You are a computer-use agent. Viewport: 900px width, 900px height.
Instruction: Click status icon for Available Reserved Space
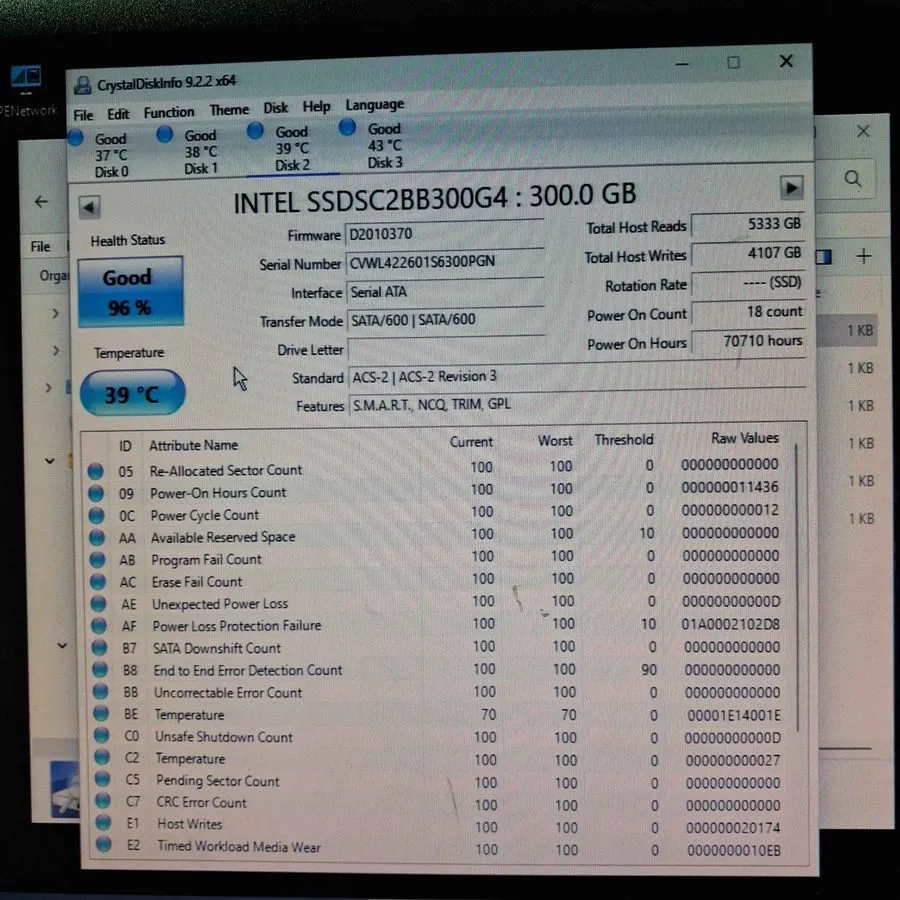coord(97,538)
